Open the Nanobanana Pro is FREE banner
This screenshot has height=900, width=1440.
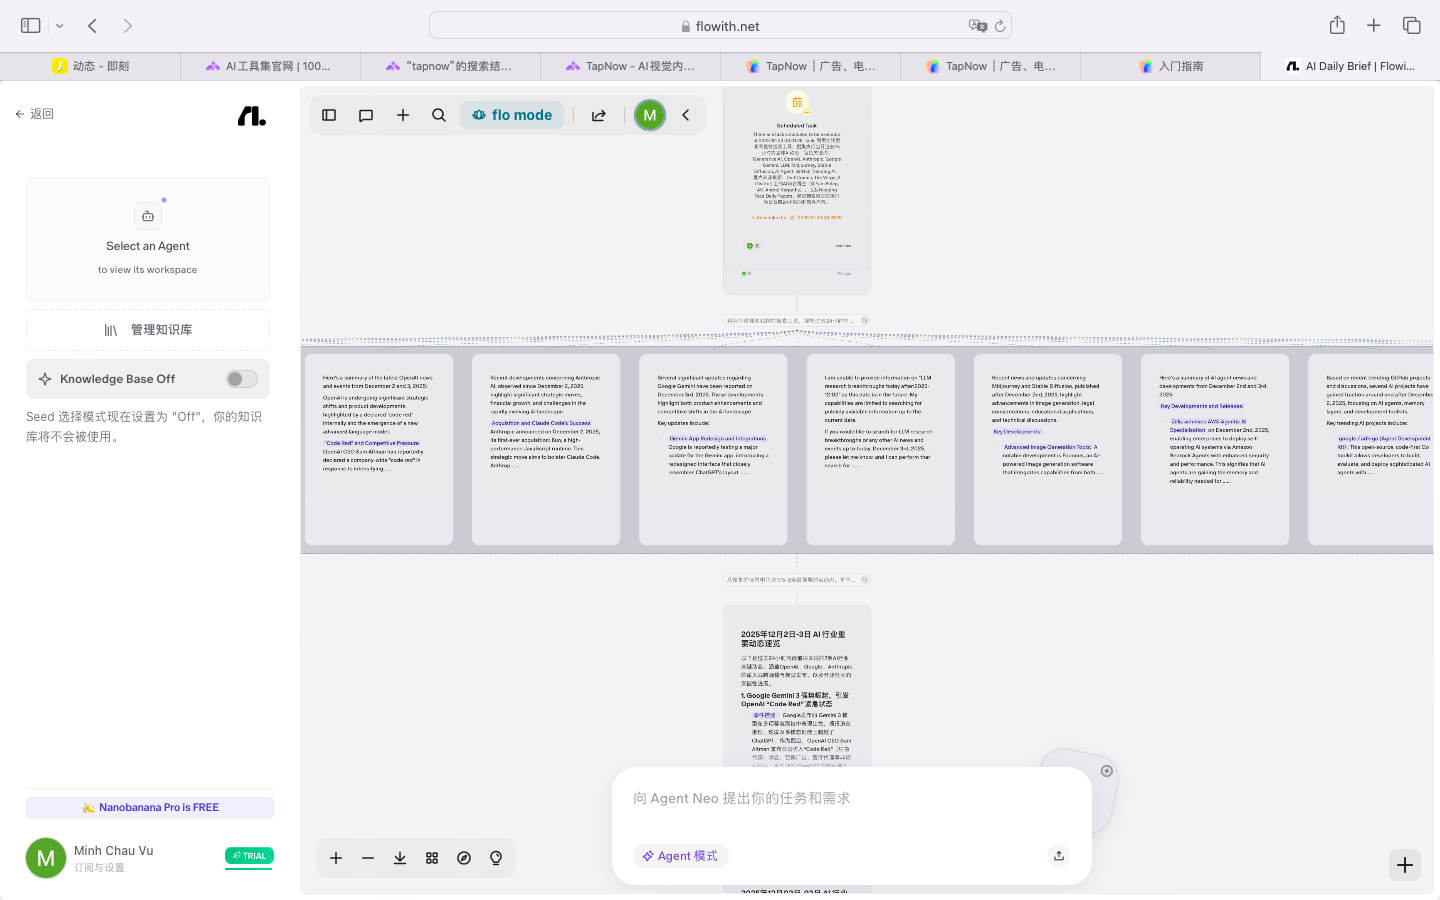click(x=150, y=807)
